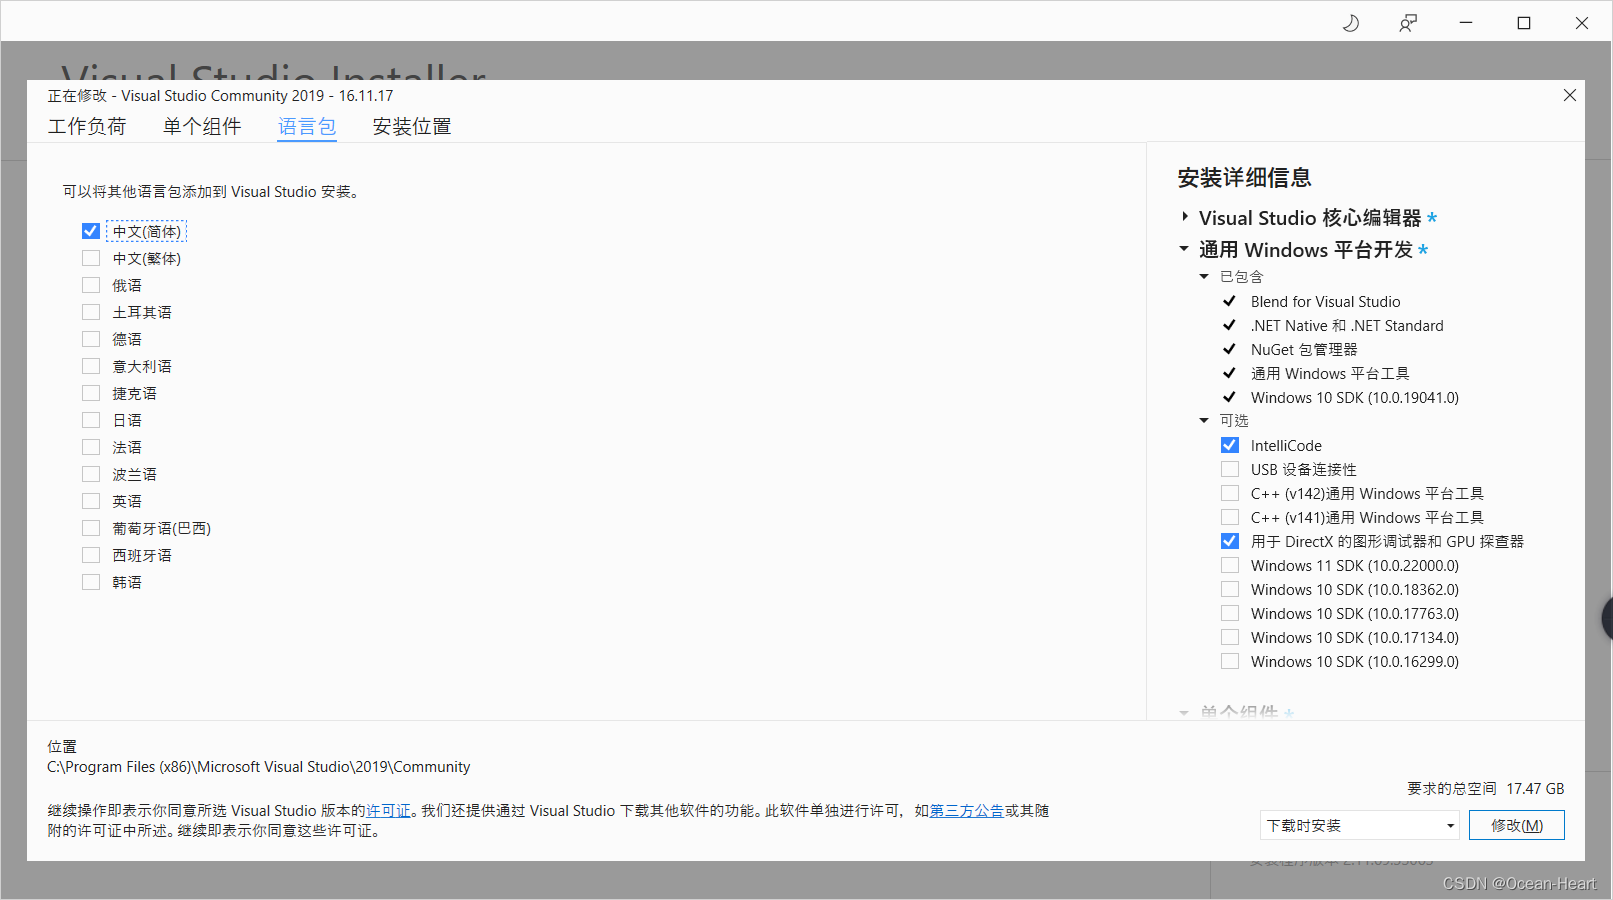
Task: Collapse the 已包含 group
Action: 1204,277
